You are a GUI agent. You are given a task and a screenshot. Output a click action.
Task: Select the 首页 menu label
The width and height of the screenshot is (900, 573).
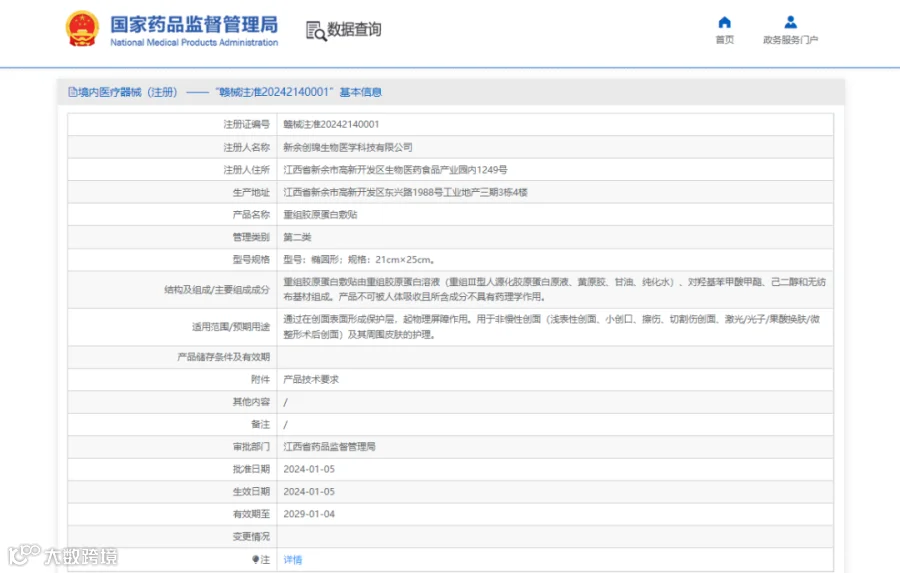(724, 40)
